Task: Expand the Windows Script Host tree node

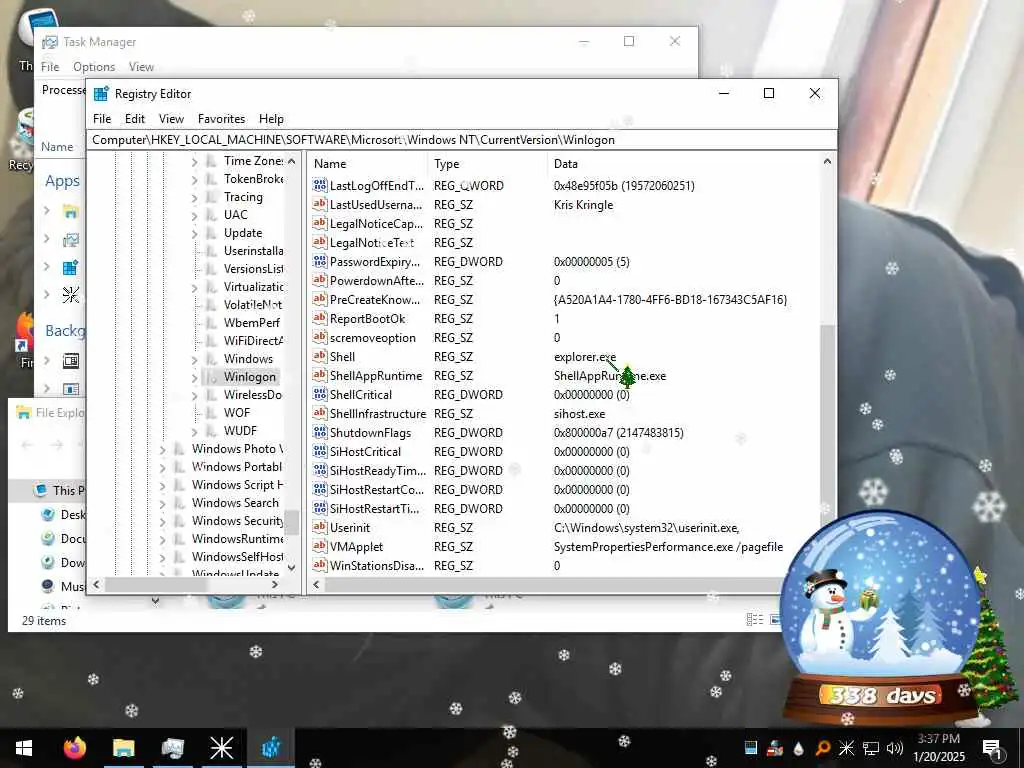Action: 163,485
